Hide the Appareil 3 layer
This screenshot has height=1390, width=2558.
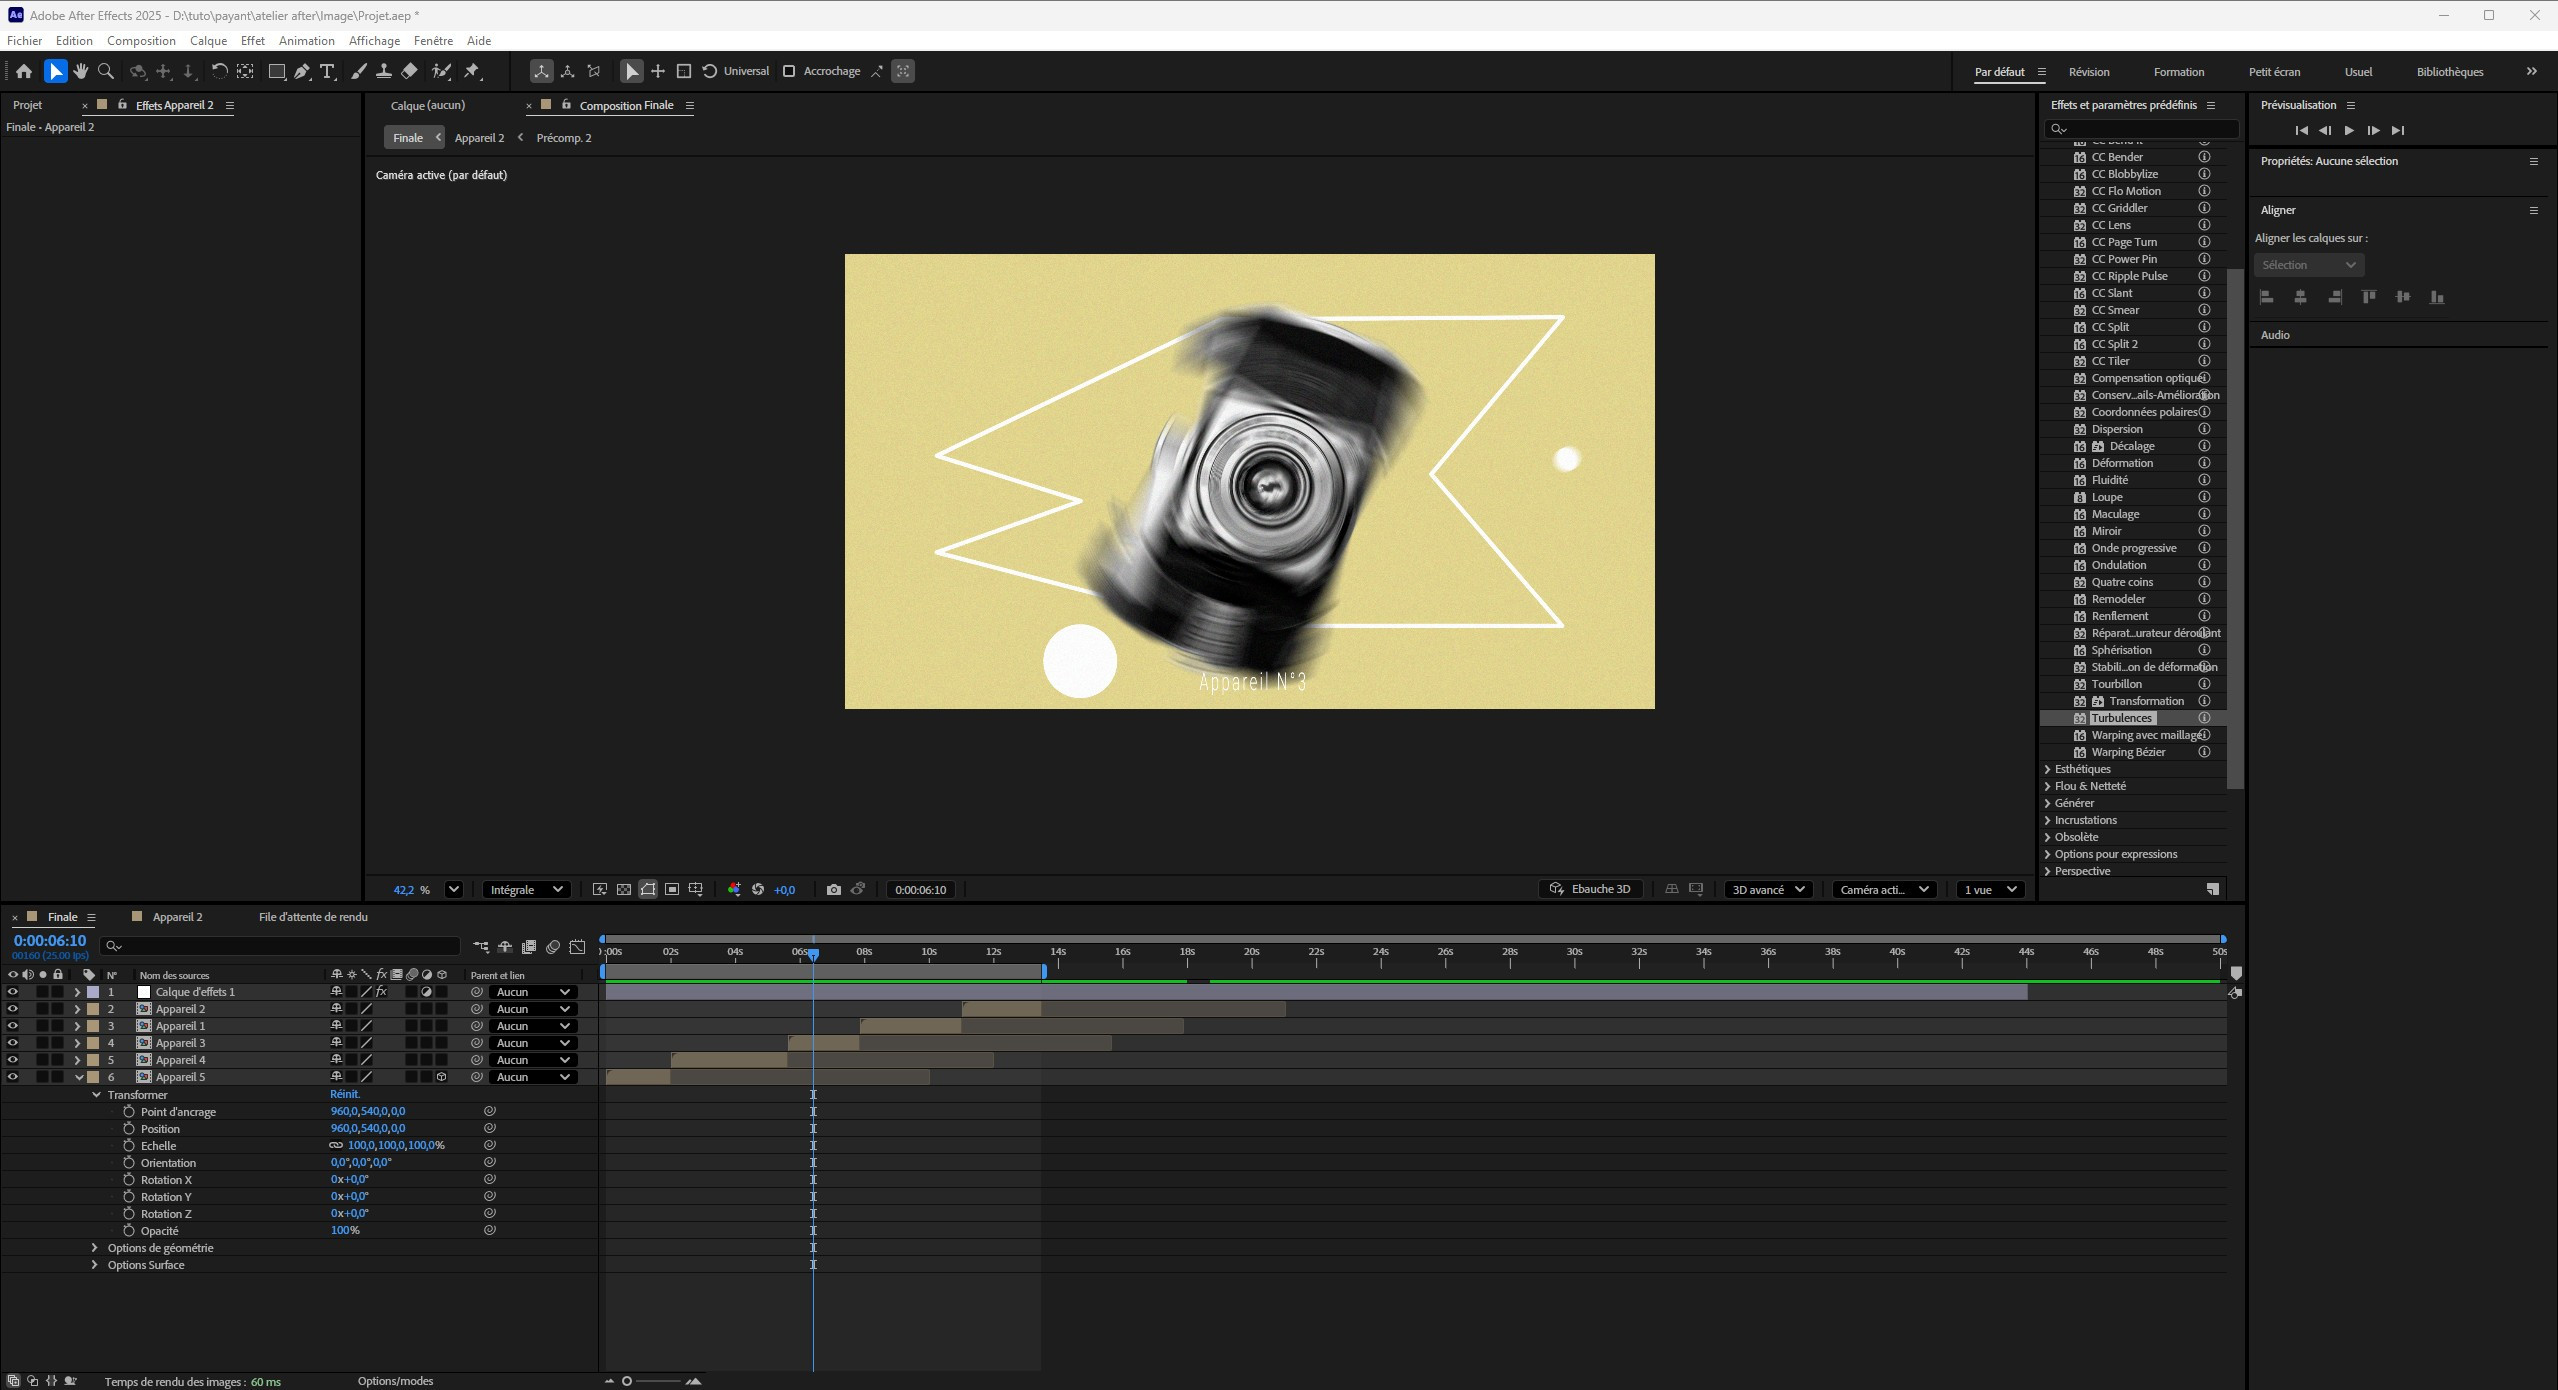coord(13,1043)
